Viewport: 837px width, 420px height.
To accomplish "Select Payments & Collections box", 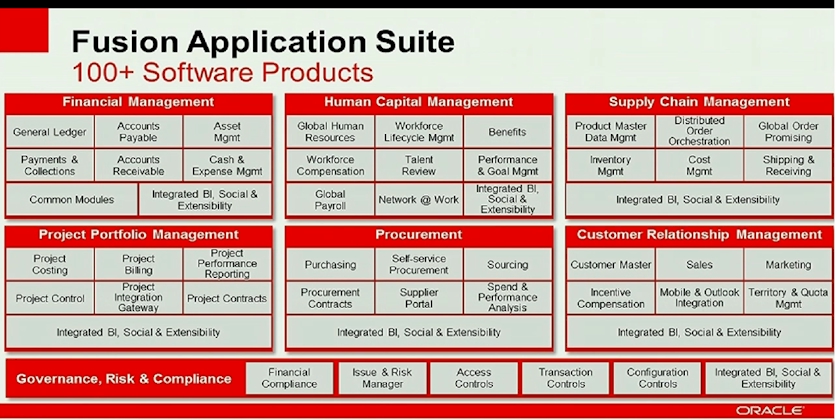I will pyautogui.click(x=50, y=165).
